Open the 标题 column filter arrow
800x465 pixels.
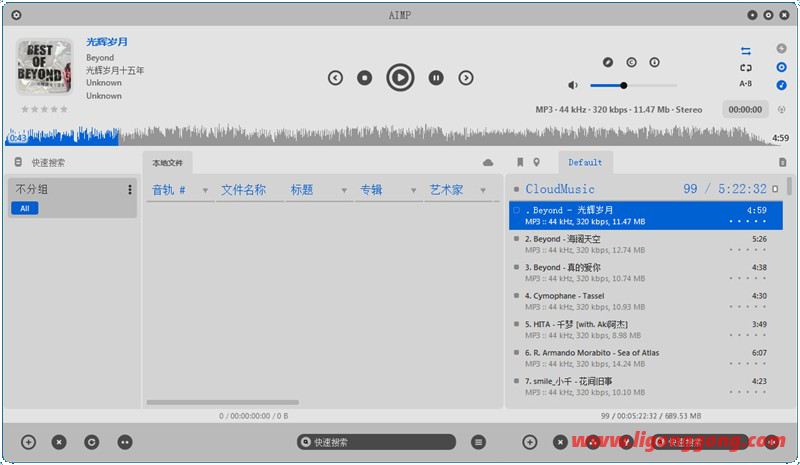pos(344,190)
